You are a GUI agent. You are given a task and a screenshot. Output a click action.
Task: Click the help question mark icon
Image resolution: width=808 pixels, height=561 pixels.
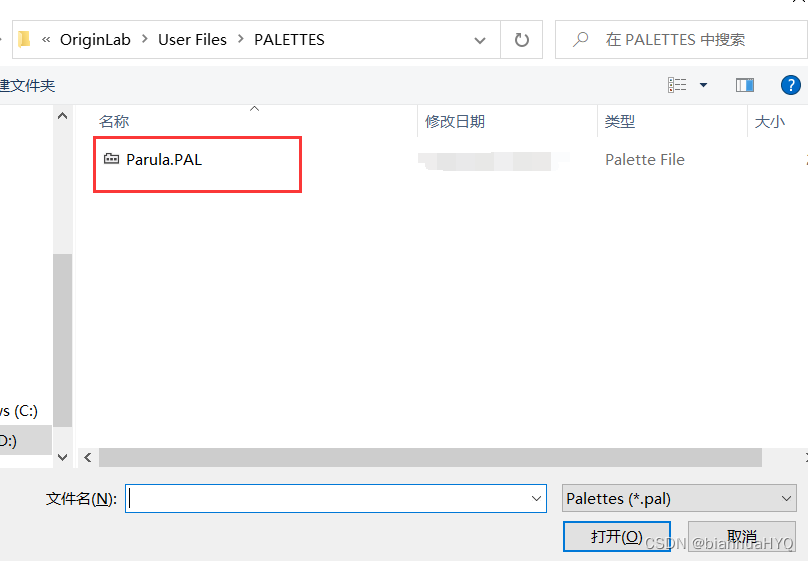coord(790,85)
